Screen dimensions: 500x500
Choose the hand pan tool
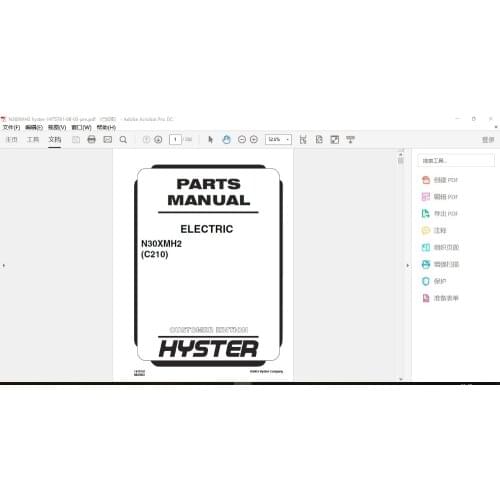pos(226,139)
